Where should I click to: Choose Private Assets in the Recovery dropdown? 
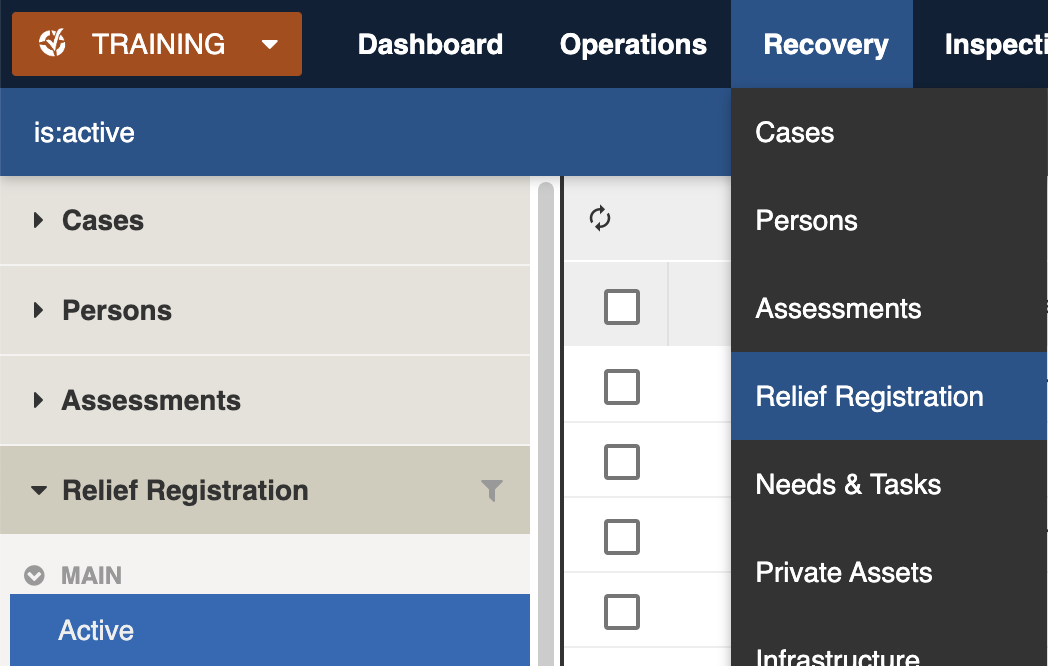[x=844, y=573]
